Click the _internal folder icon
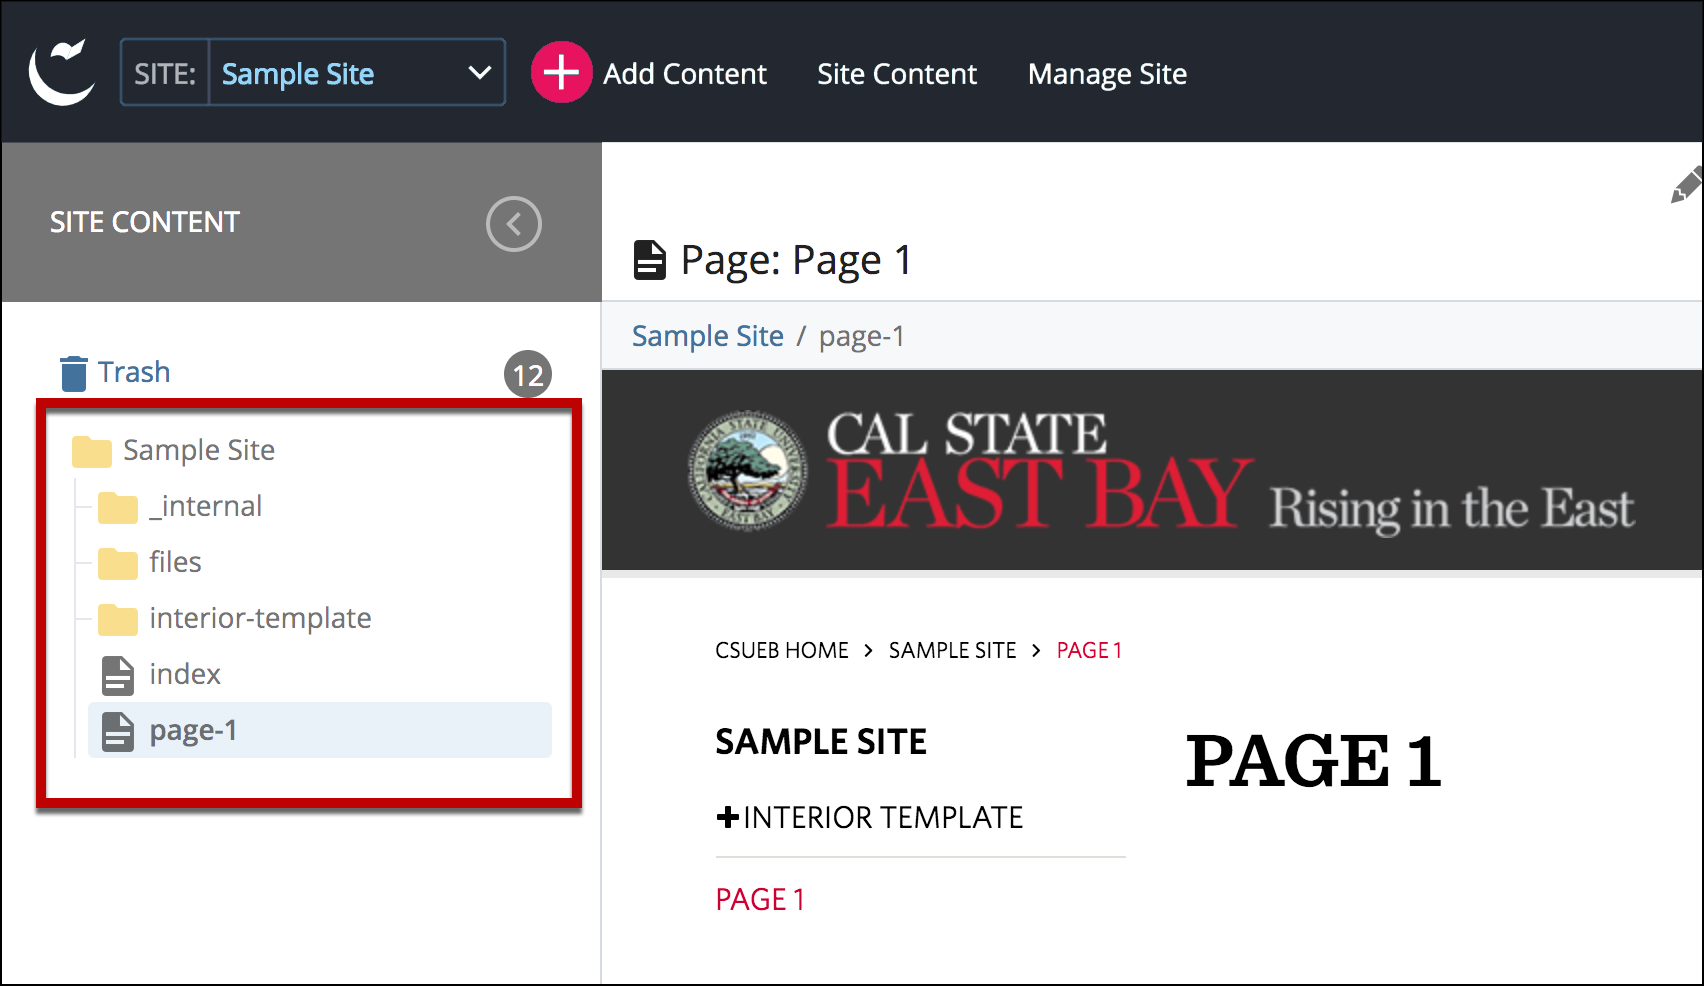Image resolution: width=1704 pixels, height=986 pixels. click(x=118, y=508)
